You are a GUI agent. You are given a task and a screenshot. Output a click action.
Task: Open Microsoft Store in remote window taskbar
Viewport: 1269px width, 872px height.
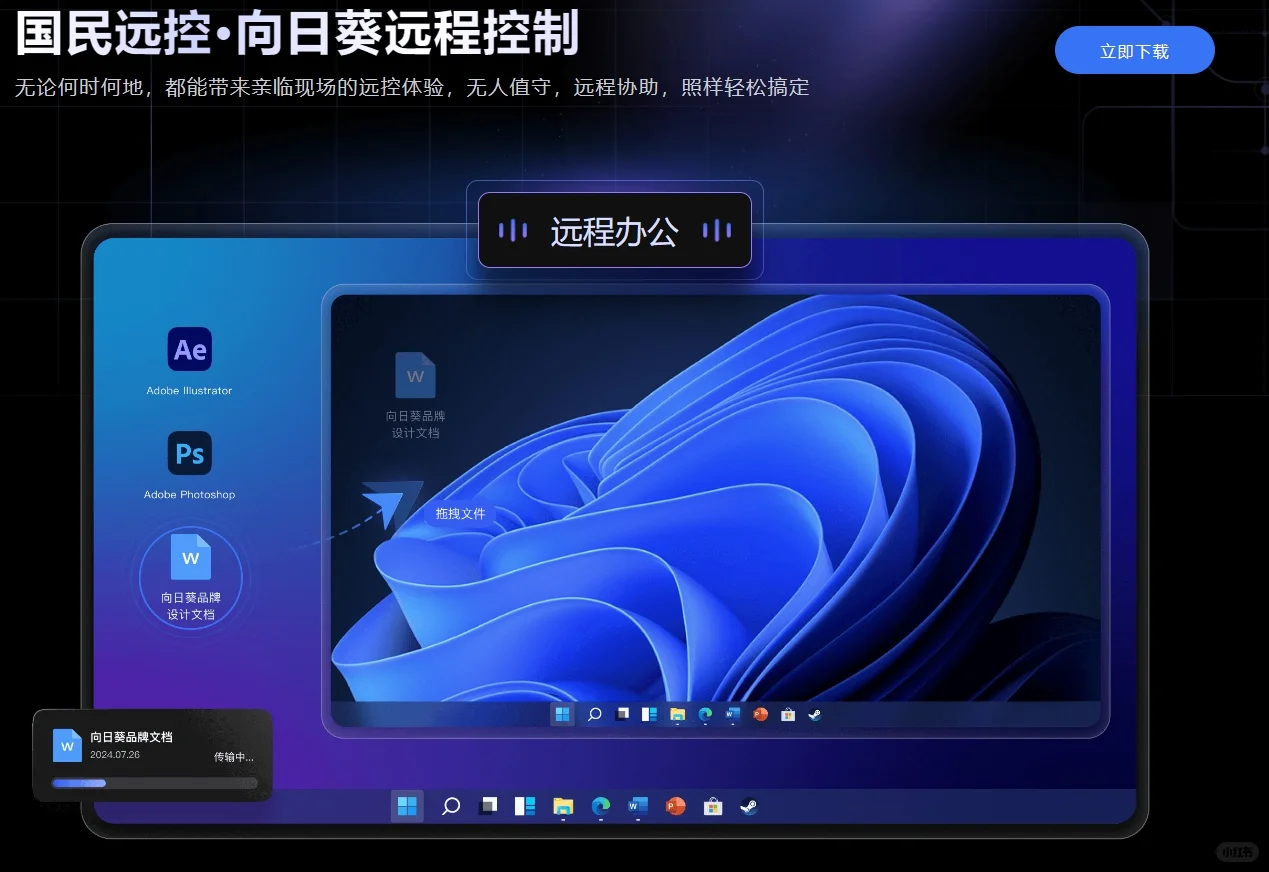[x=788, y=714]
